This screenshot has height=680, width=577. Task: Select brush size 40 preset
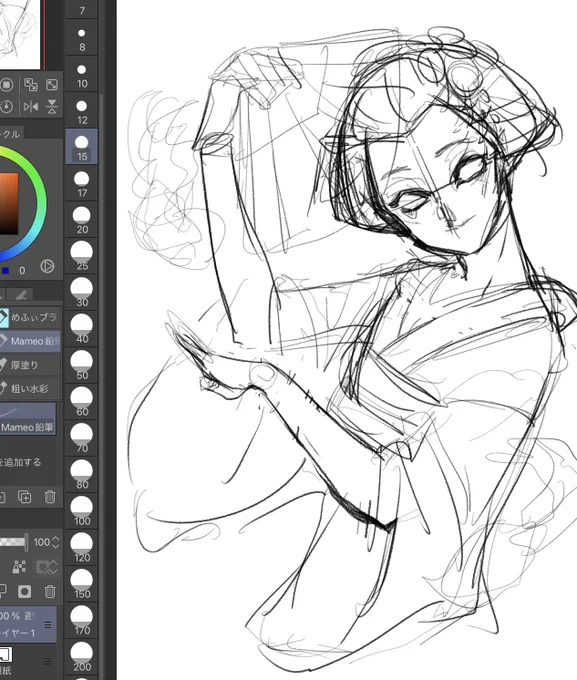[x=82, y=329]
